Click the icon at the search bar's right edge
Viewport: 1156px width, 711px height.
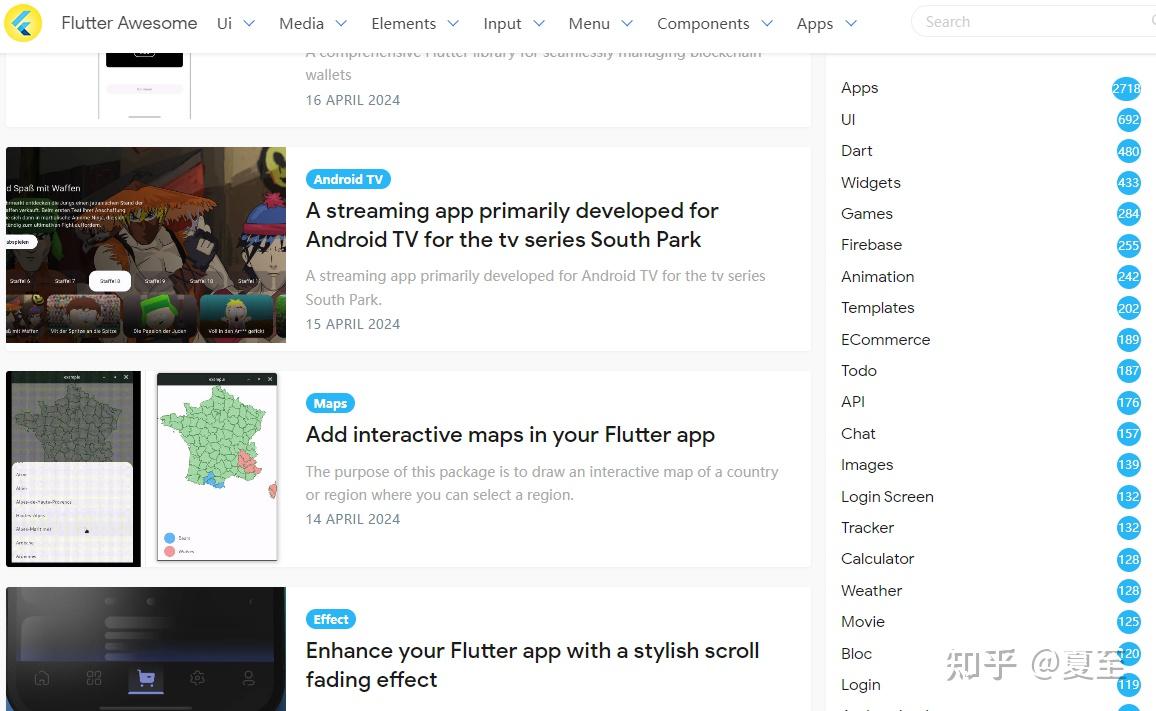point(1150,21)
